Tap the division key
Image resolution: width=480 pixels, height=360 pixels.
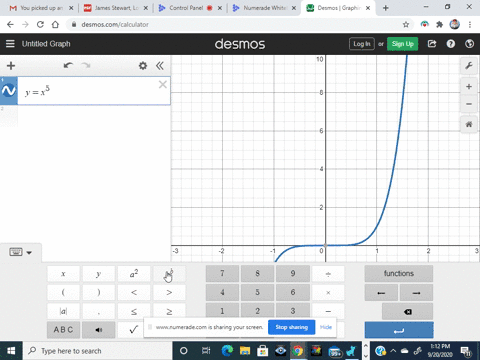(x=328, y=274)
